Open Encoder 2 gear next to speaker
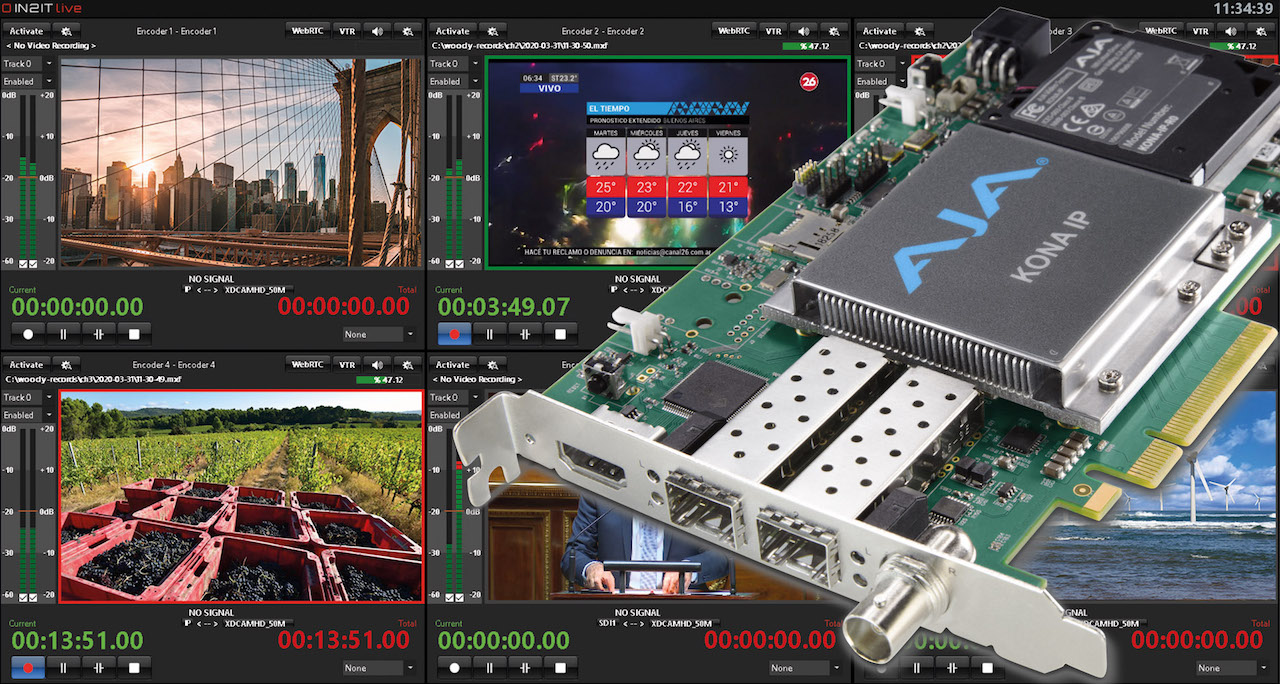 [834, 31]
